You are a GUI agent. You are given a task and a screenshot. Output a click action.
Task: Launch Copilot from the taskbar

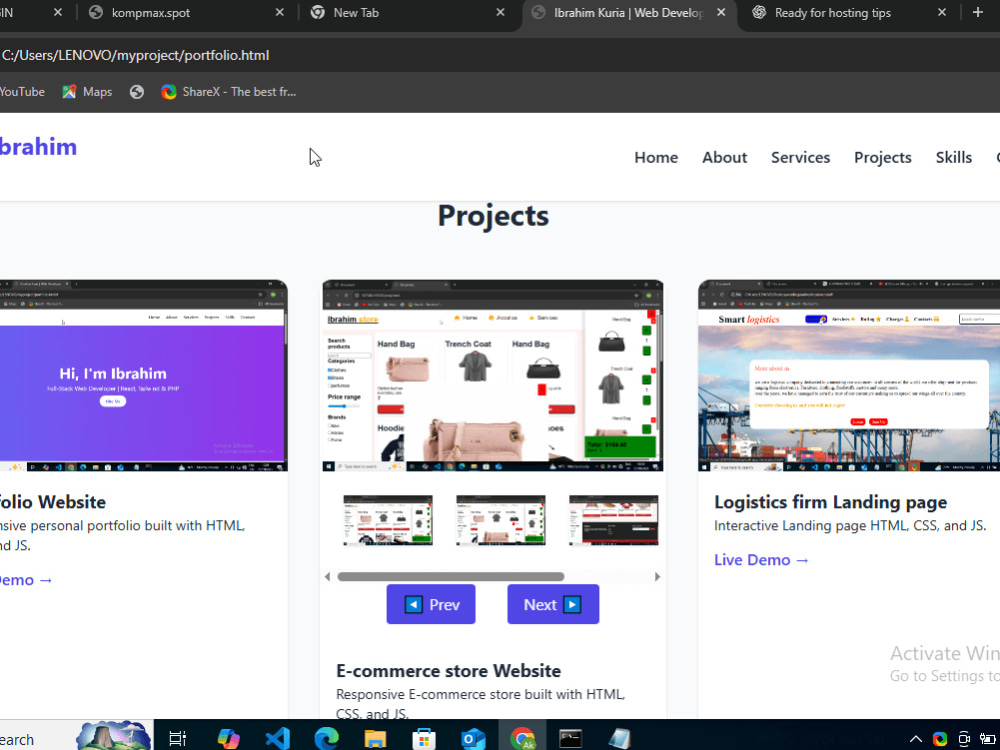coord(228,739)
